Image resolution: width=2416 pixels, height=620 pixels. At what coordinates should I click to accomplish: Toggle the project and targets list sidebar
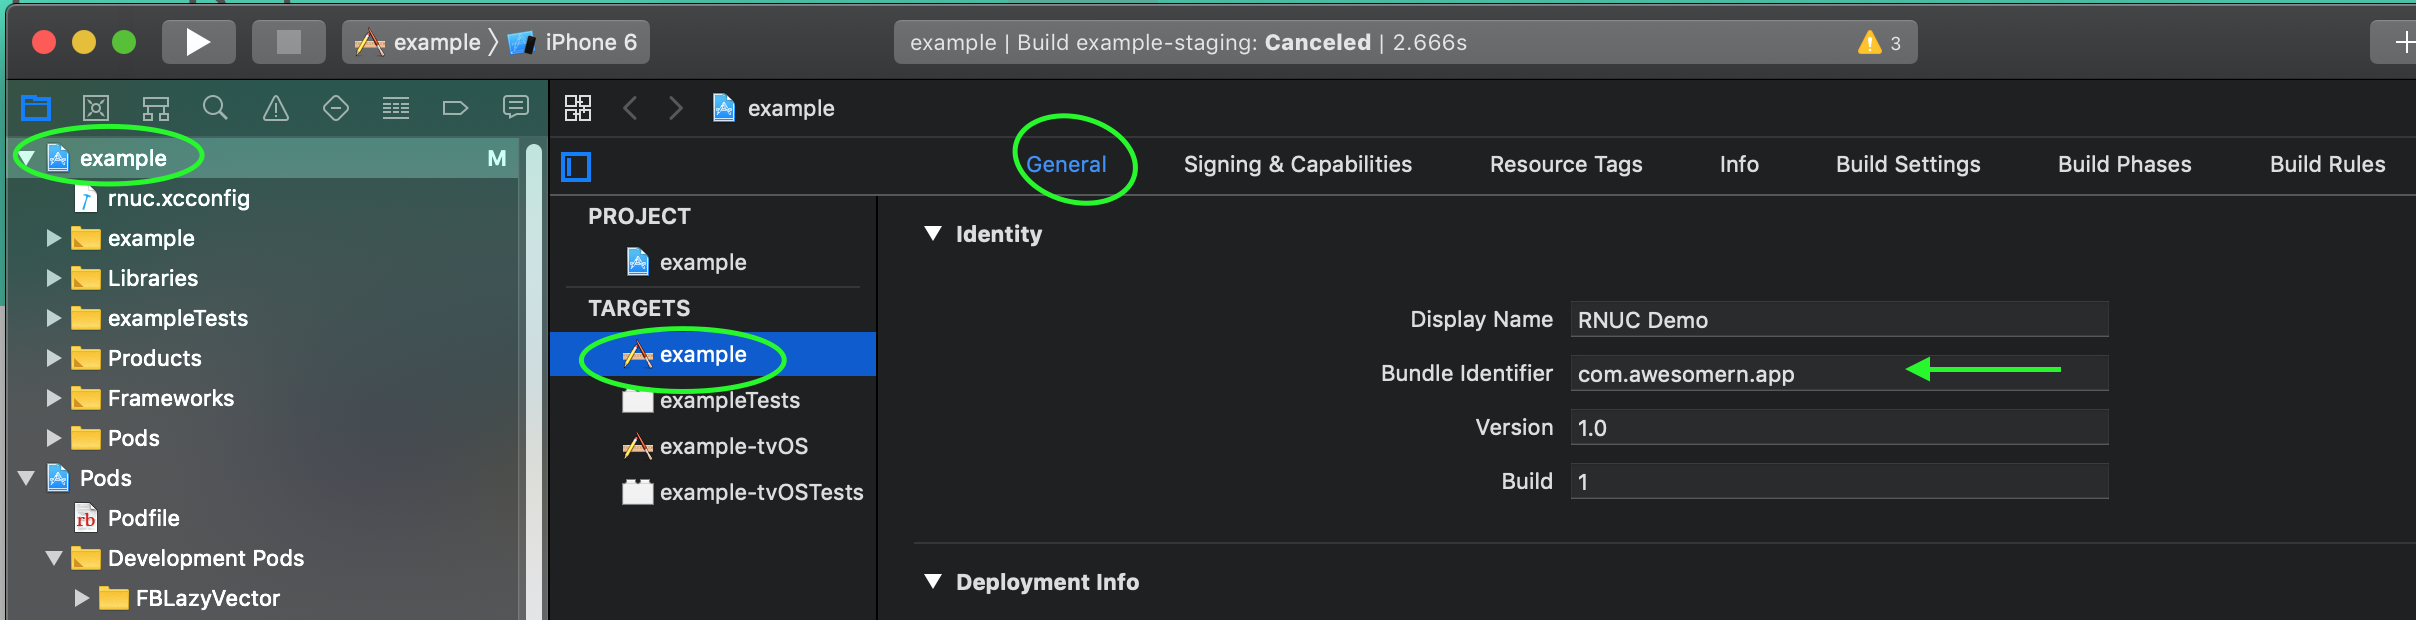point(577,166)
